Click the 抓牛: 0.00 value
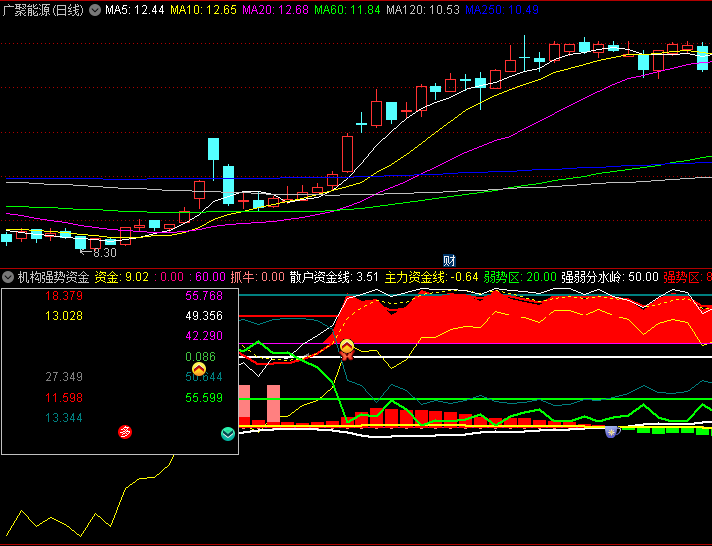The image size is (712, 546). pyautogui.click(x=257, y=277)
